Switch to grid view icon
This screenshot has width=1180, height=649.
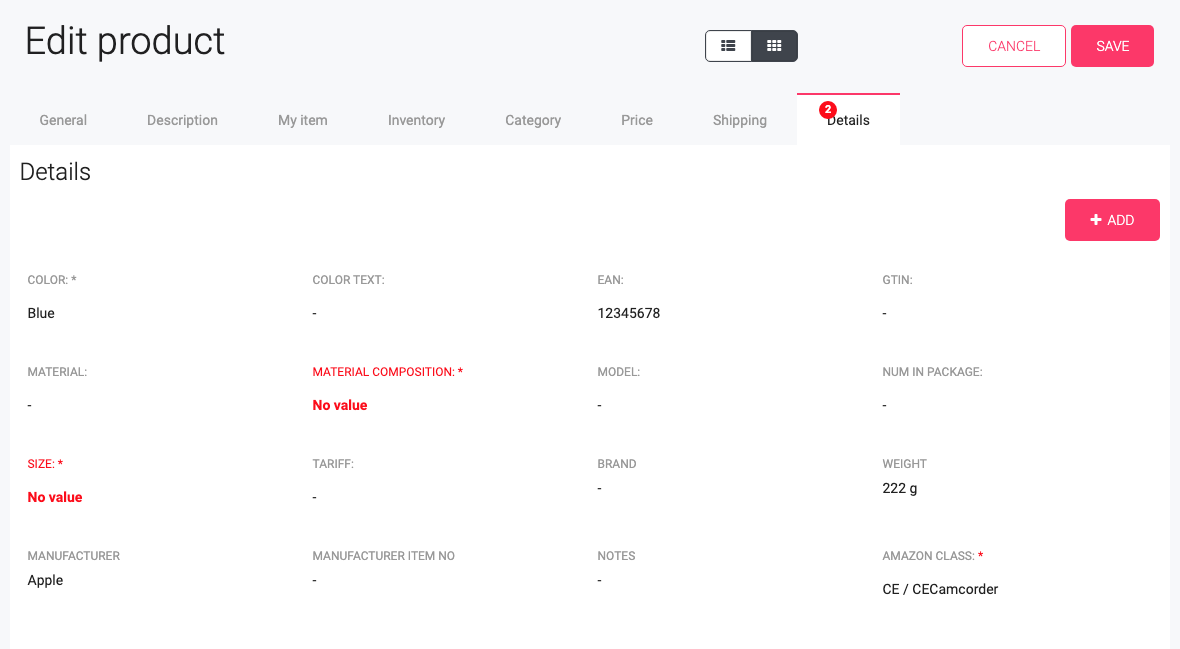click(774, 46)
